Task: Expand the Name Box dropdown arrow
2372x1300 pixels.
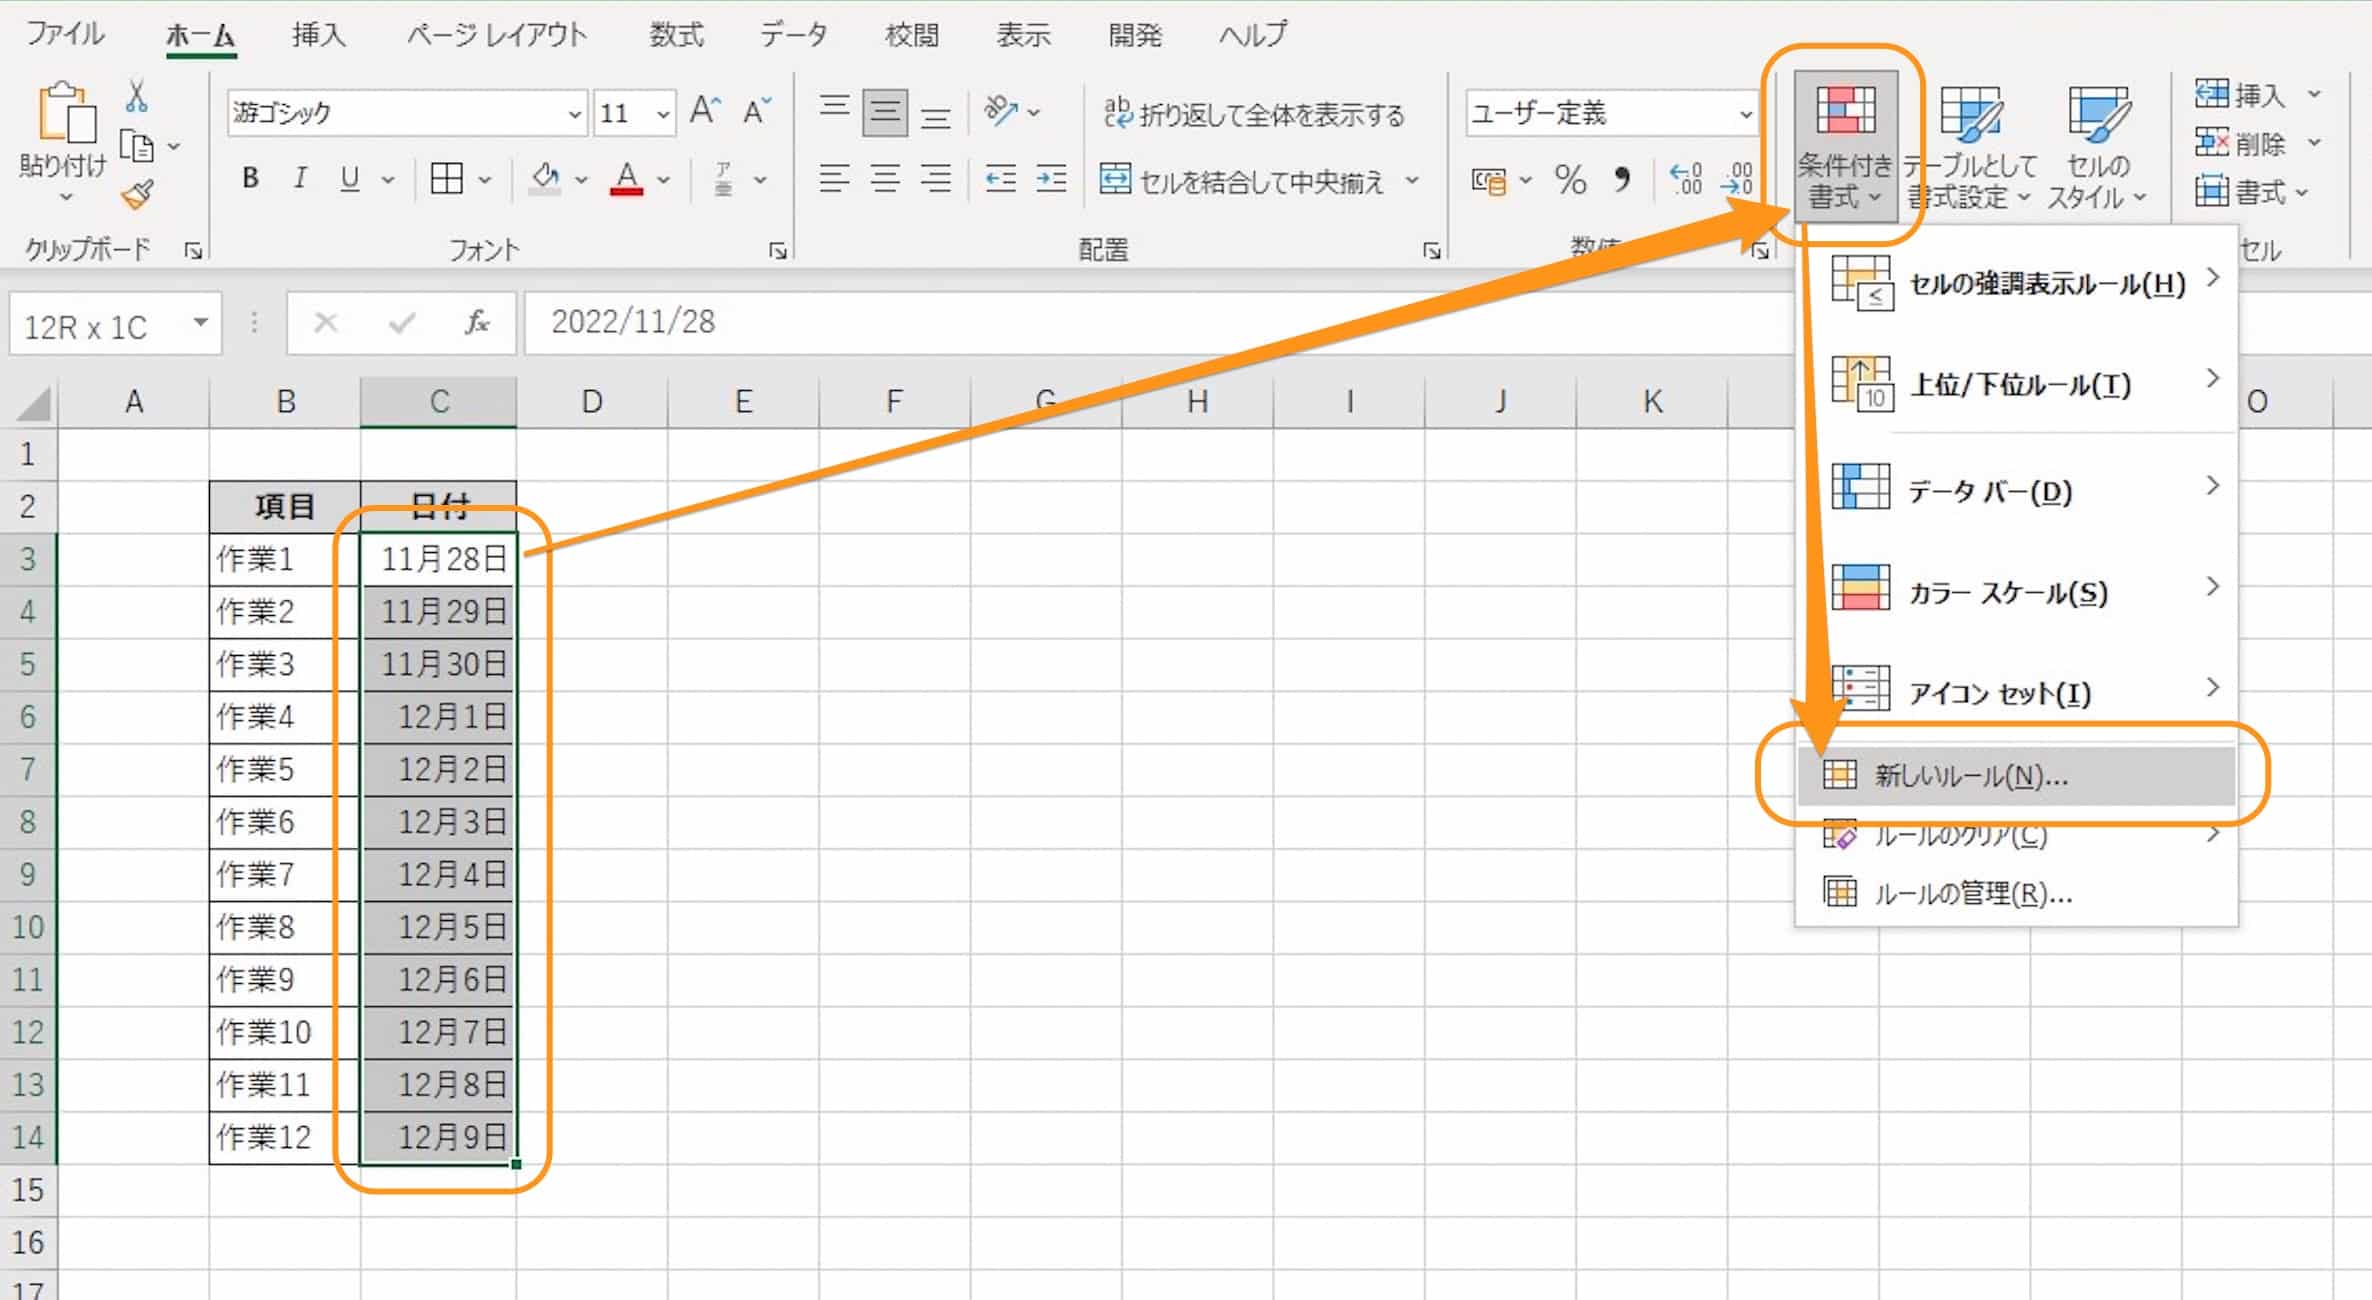Action: pyautogui.click(x=201, y=322)
